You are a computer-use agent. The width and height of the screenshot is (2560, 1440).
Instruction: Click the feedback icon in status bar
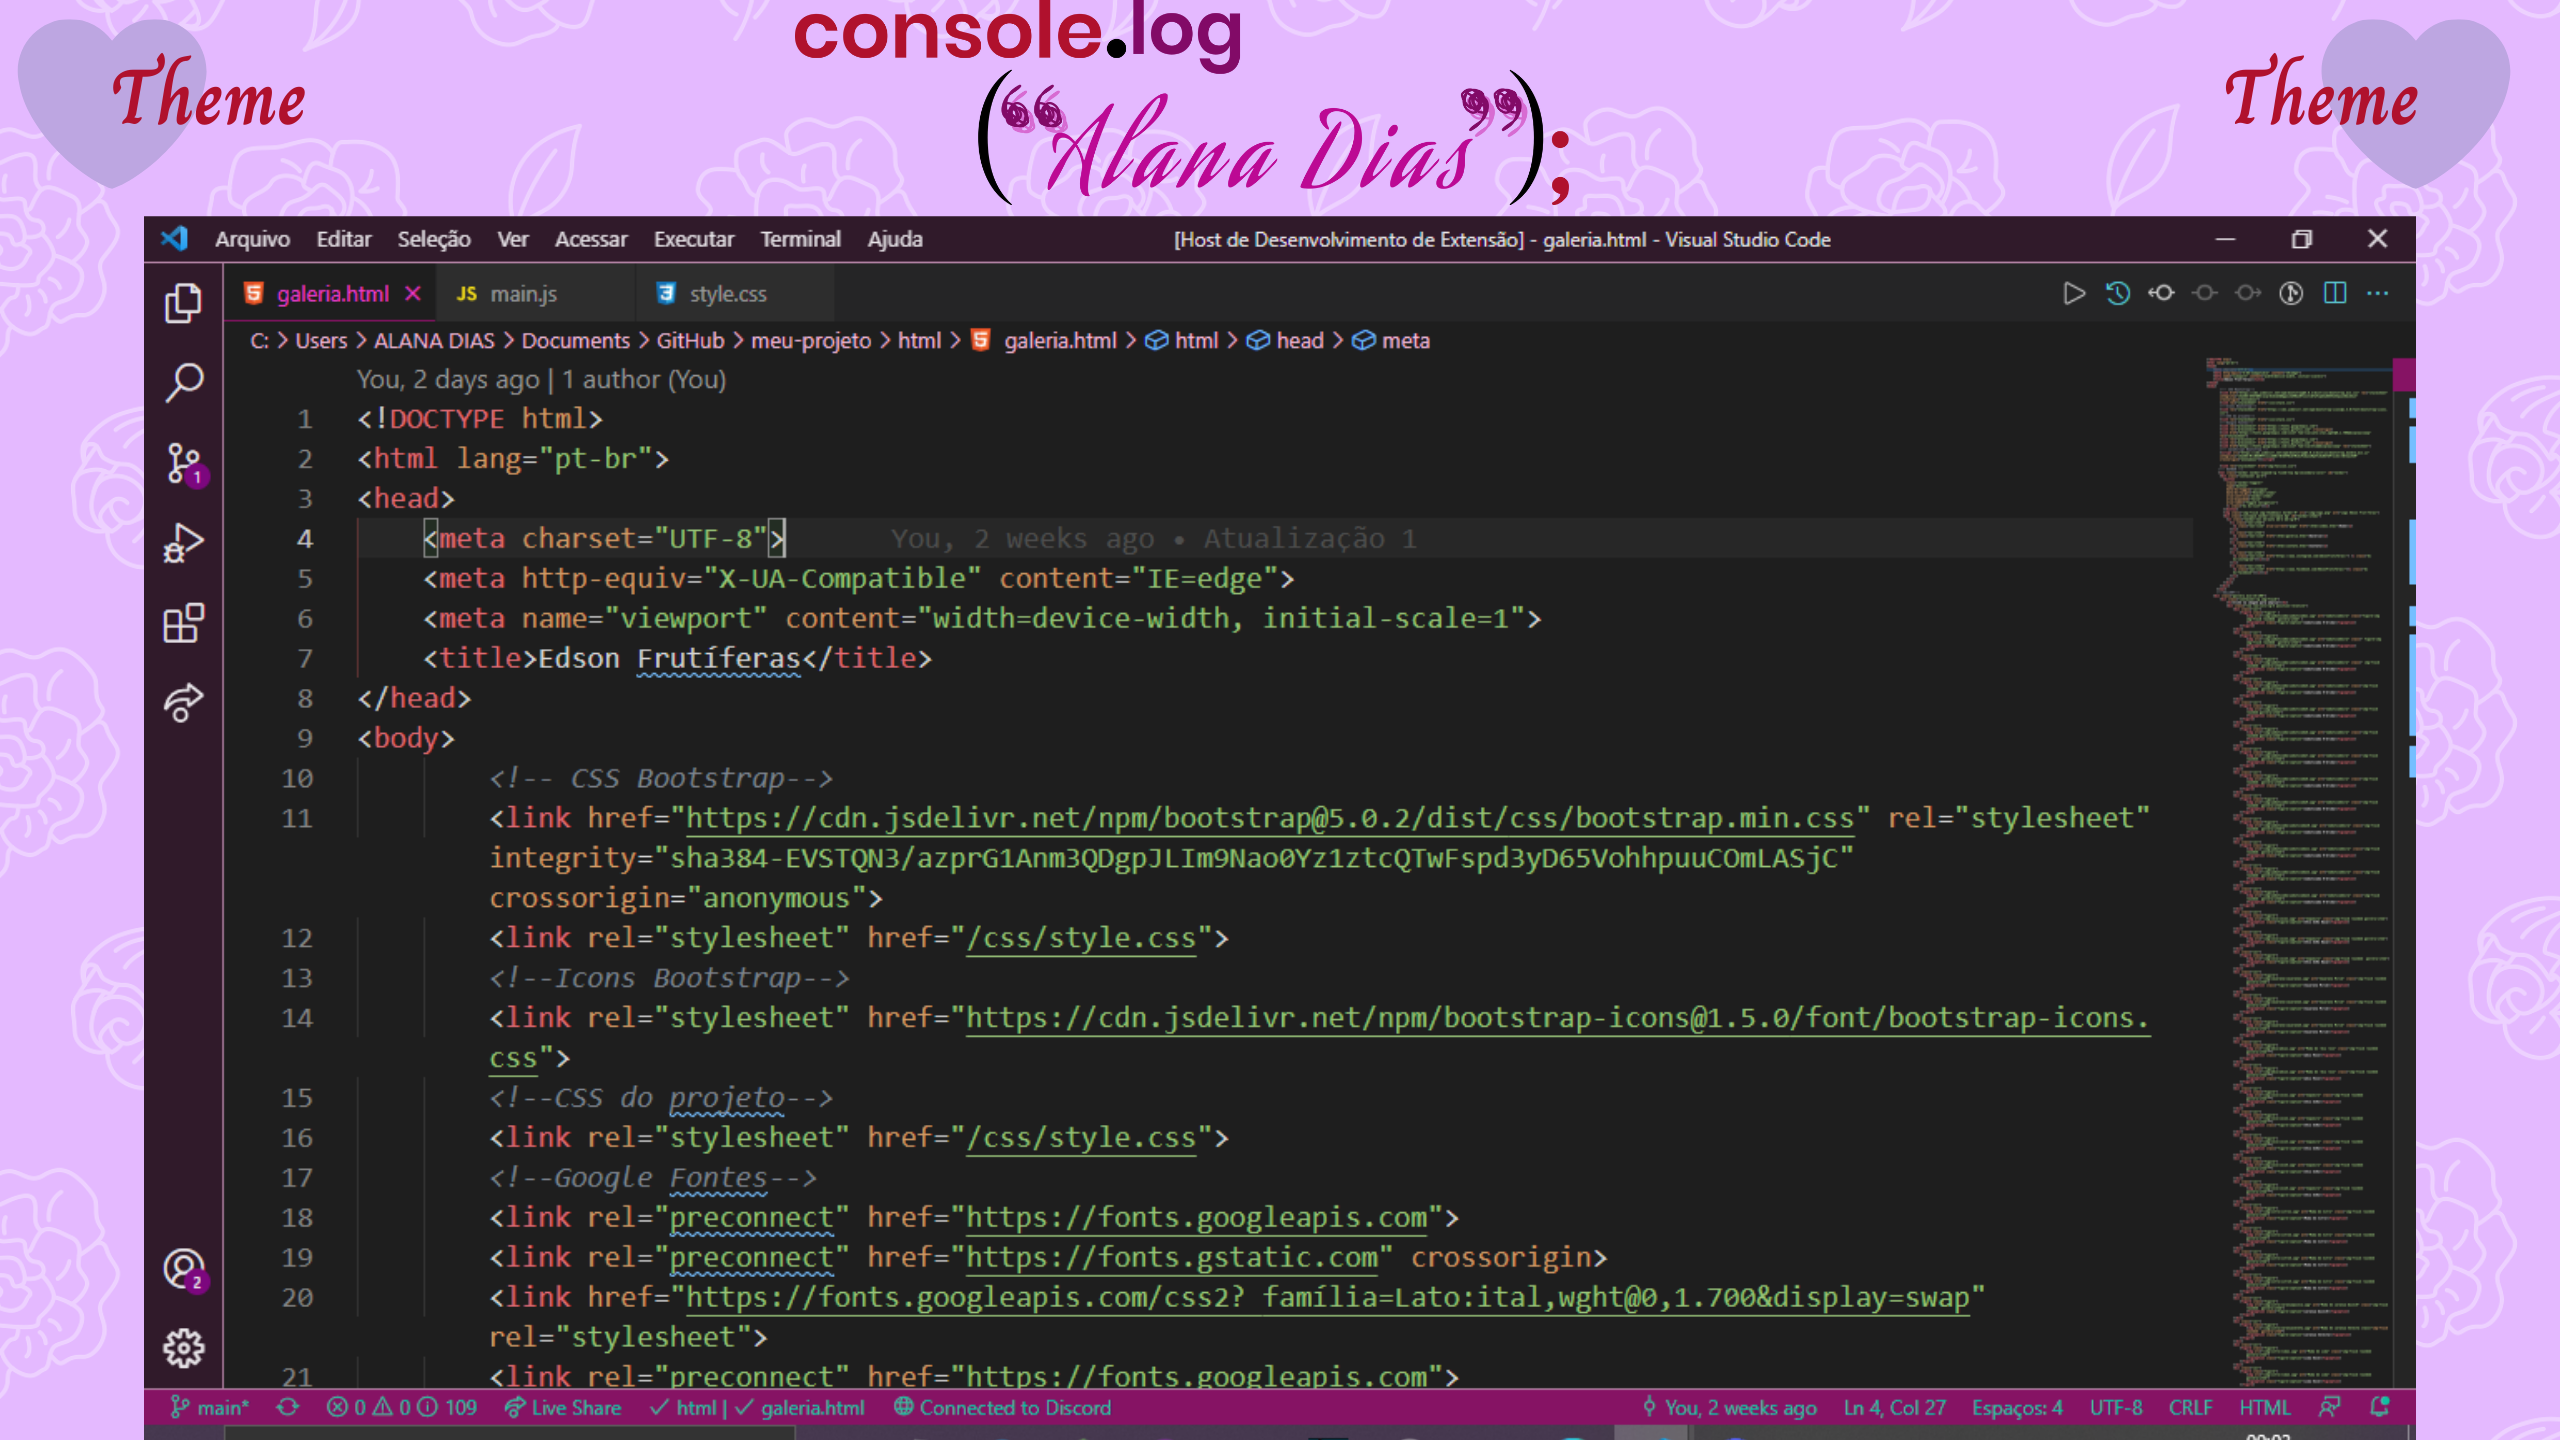[x=2329, y=1407]
